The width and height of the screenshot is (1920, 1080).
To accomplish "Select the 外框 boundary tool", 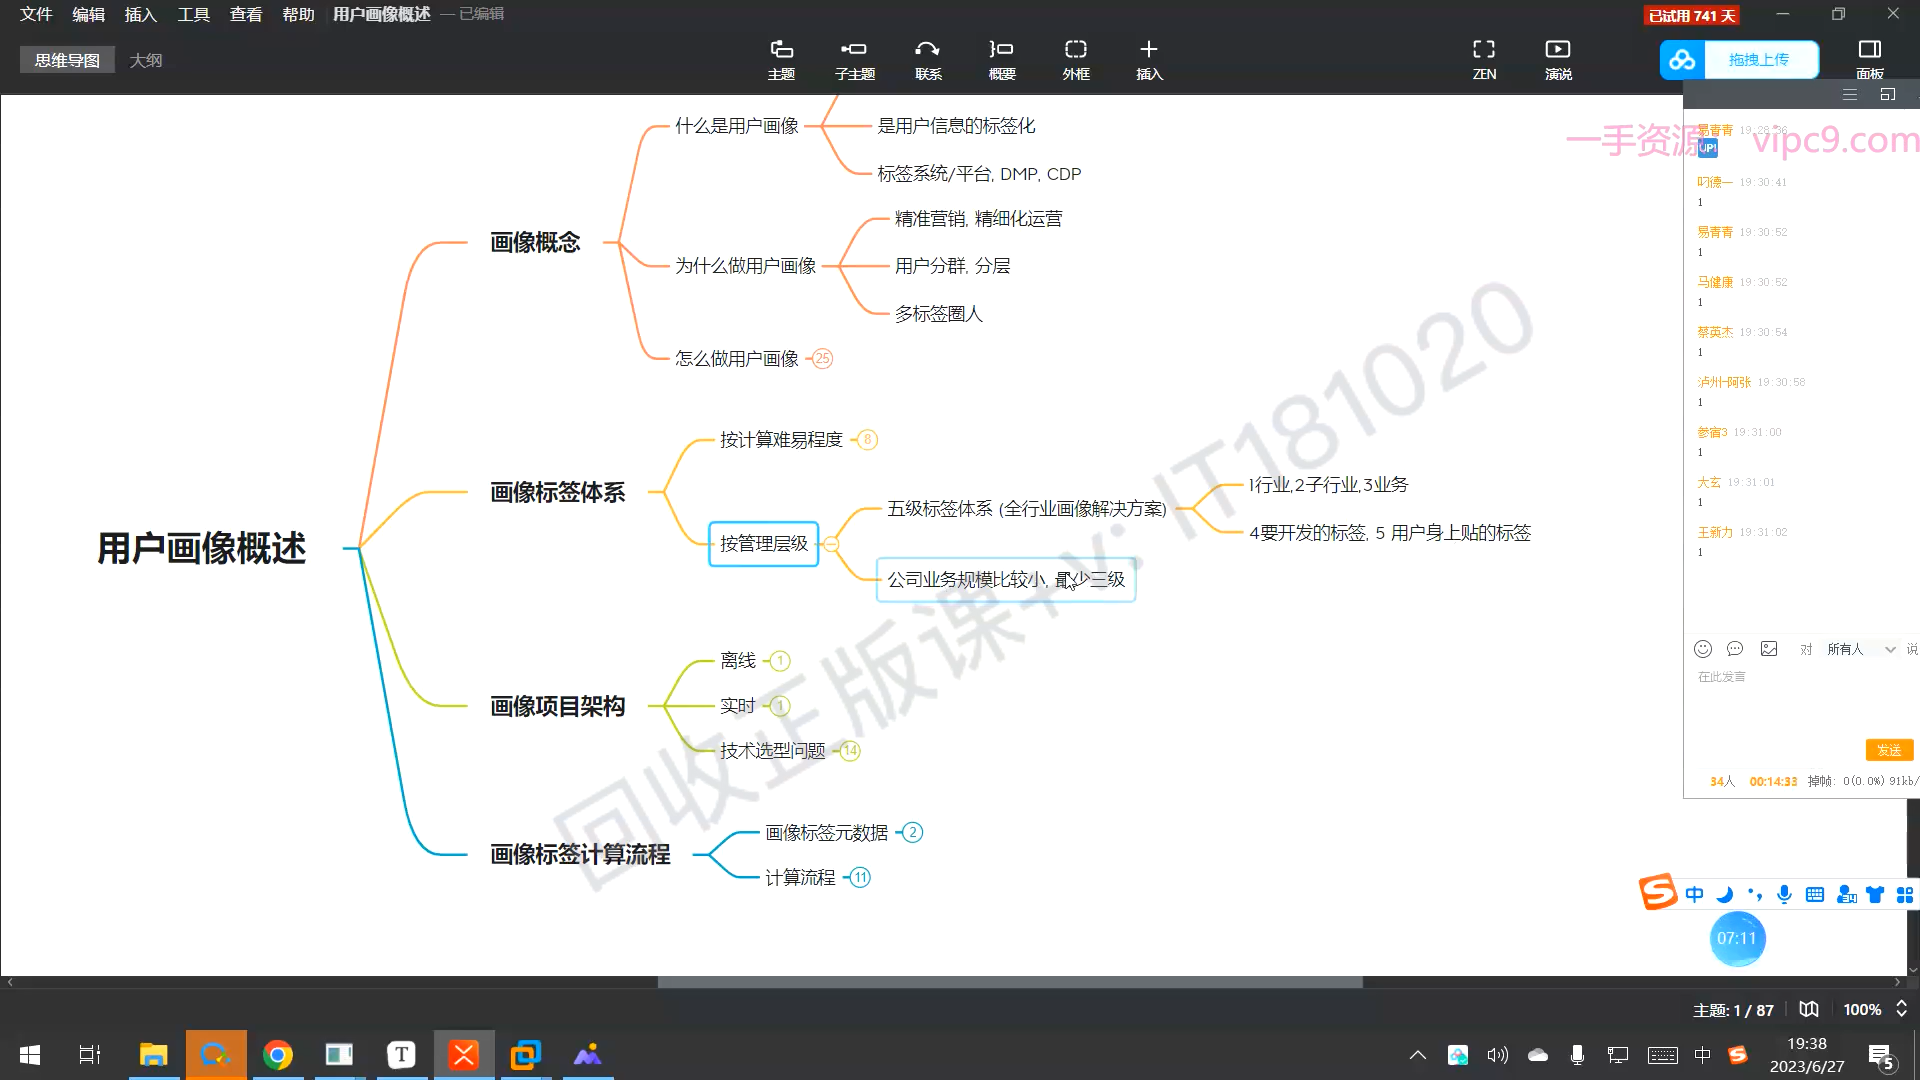I will point(1075,58).
